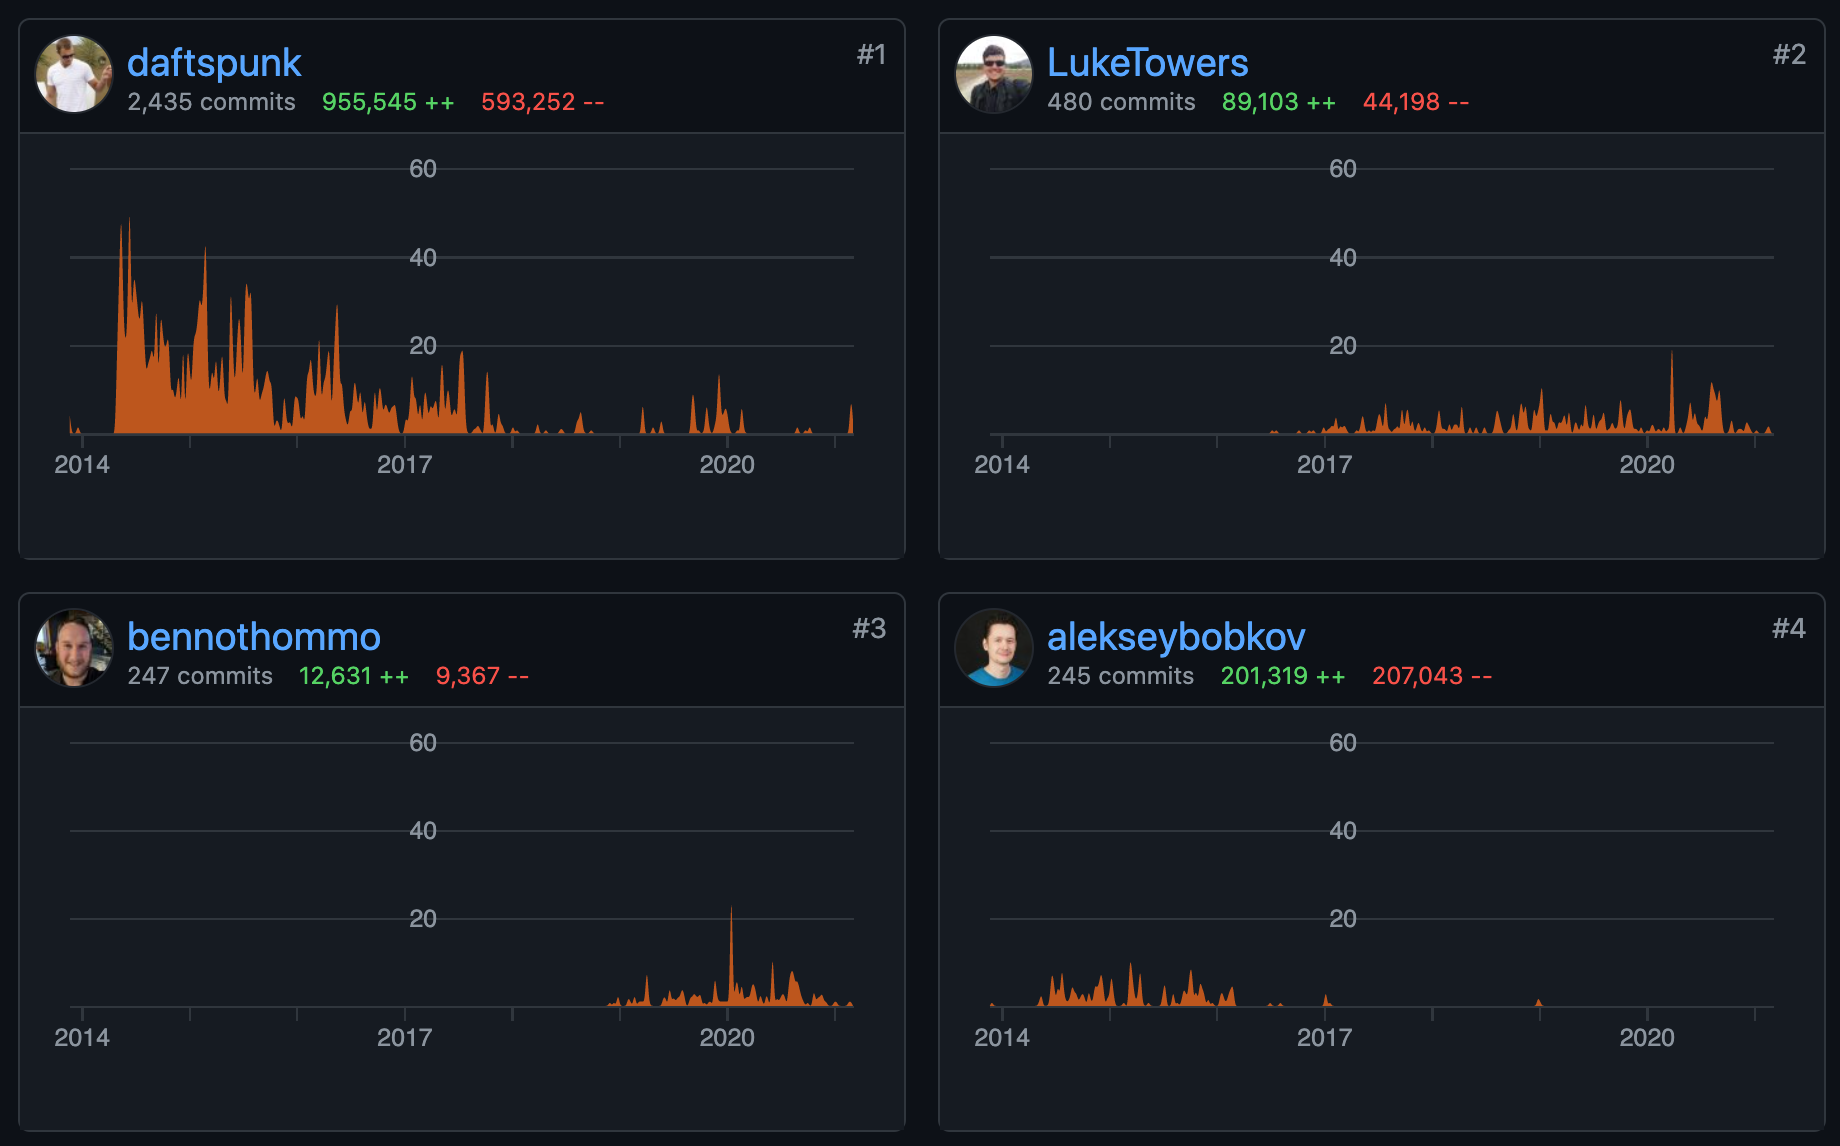The image size is (1840, 1146).
Task: Click LukeTowers' profile avatar
Action: pos(993,75)
